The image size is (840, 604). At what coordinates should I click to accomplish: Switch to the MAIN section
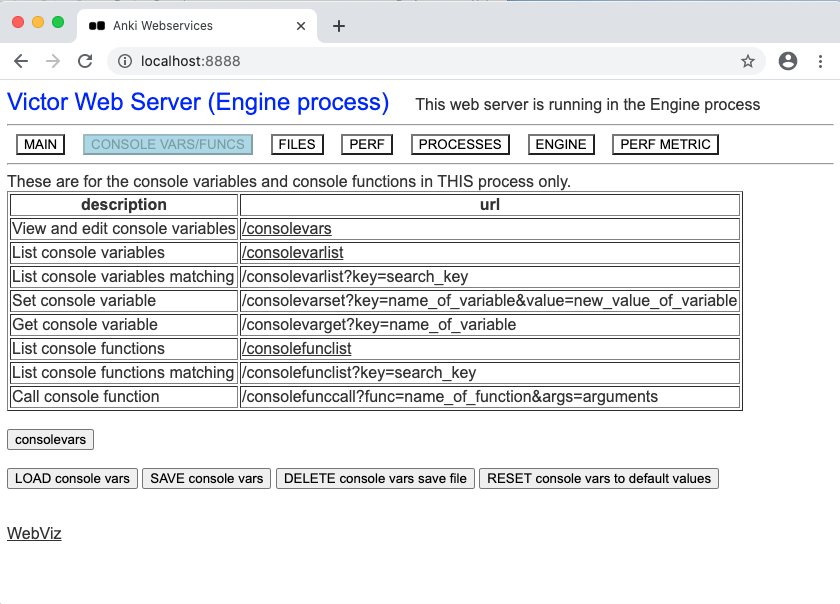coord(39,144)
